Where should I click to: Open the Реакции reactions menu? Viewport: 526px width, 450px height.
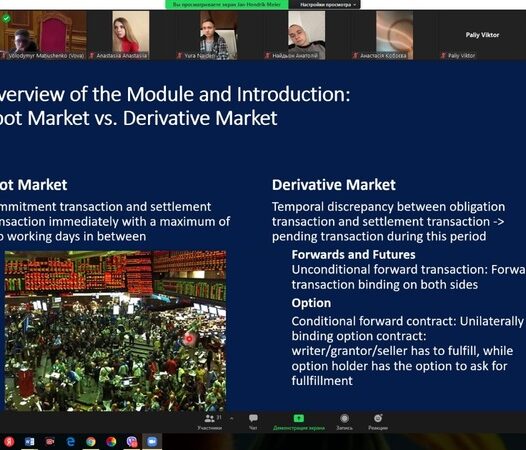378,422
